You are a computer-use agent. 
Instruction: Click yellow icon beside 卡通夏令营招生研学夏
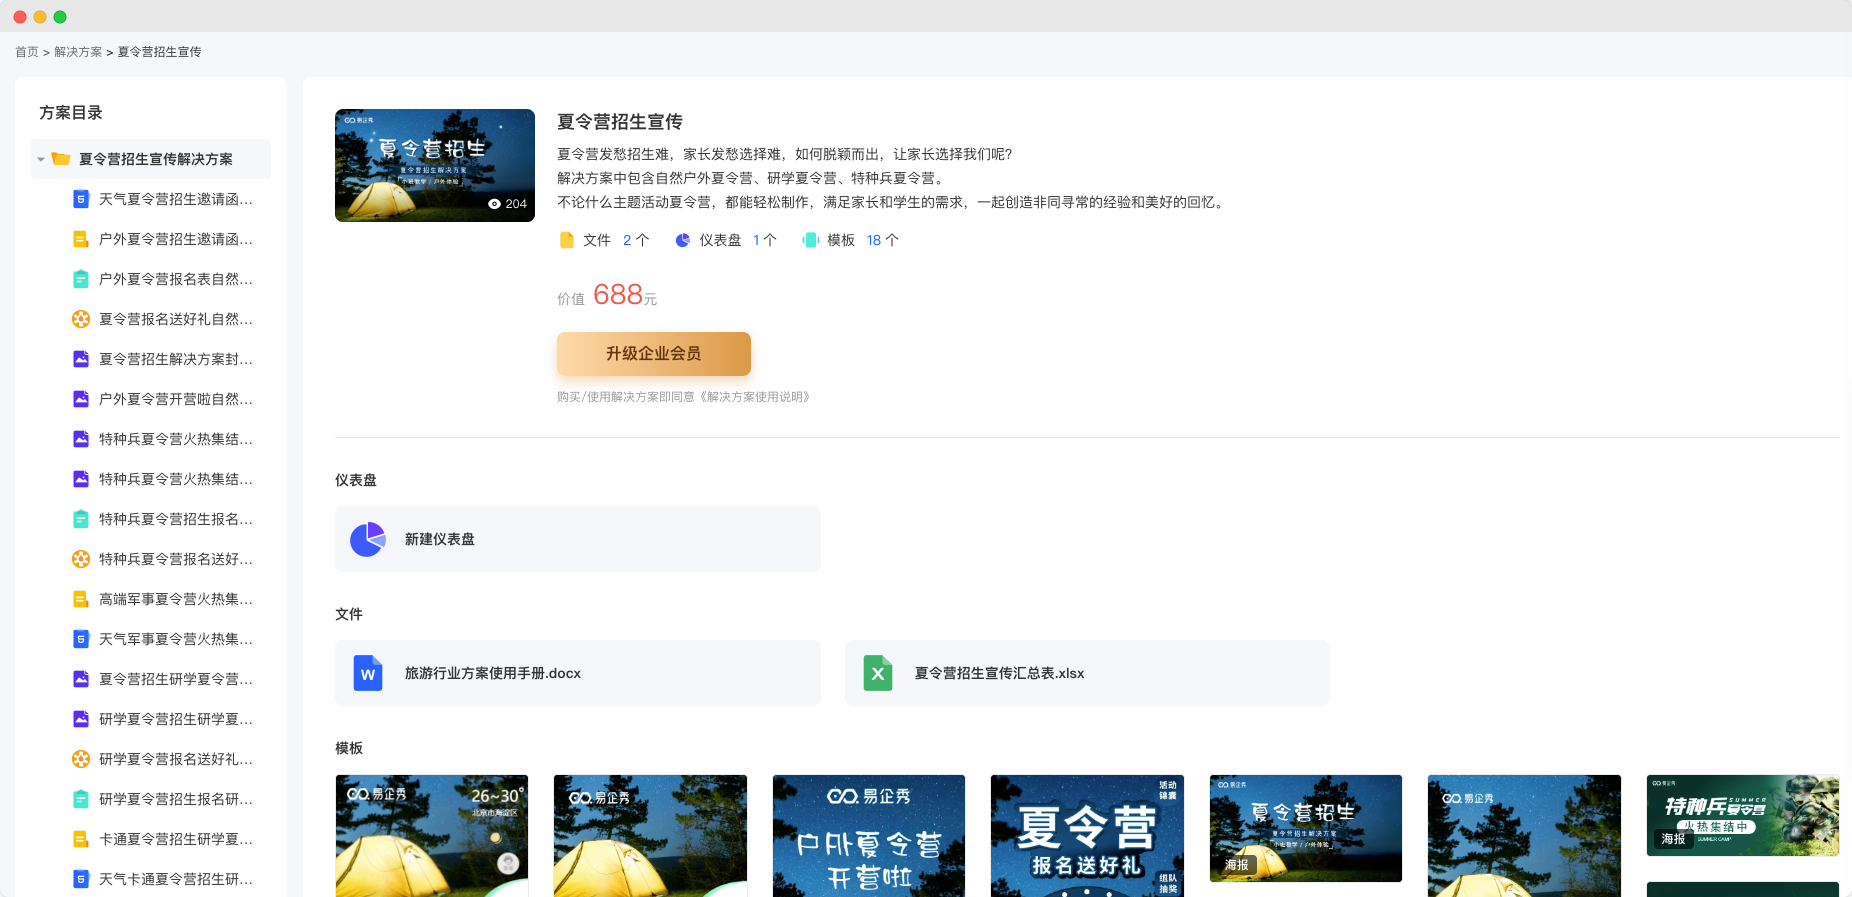coord(81,839)
